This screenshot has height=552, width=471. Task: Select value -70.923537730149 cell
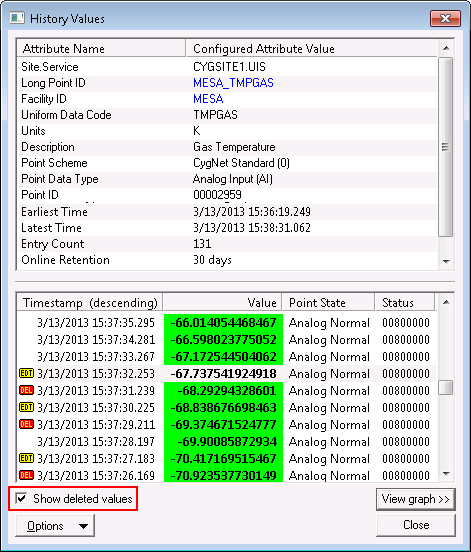click(223, 475)
